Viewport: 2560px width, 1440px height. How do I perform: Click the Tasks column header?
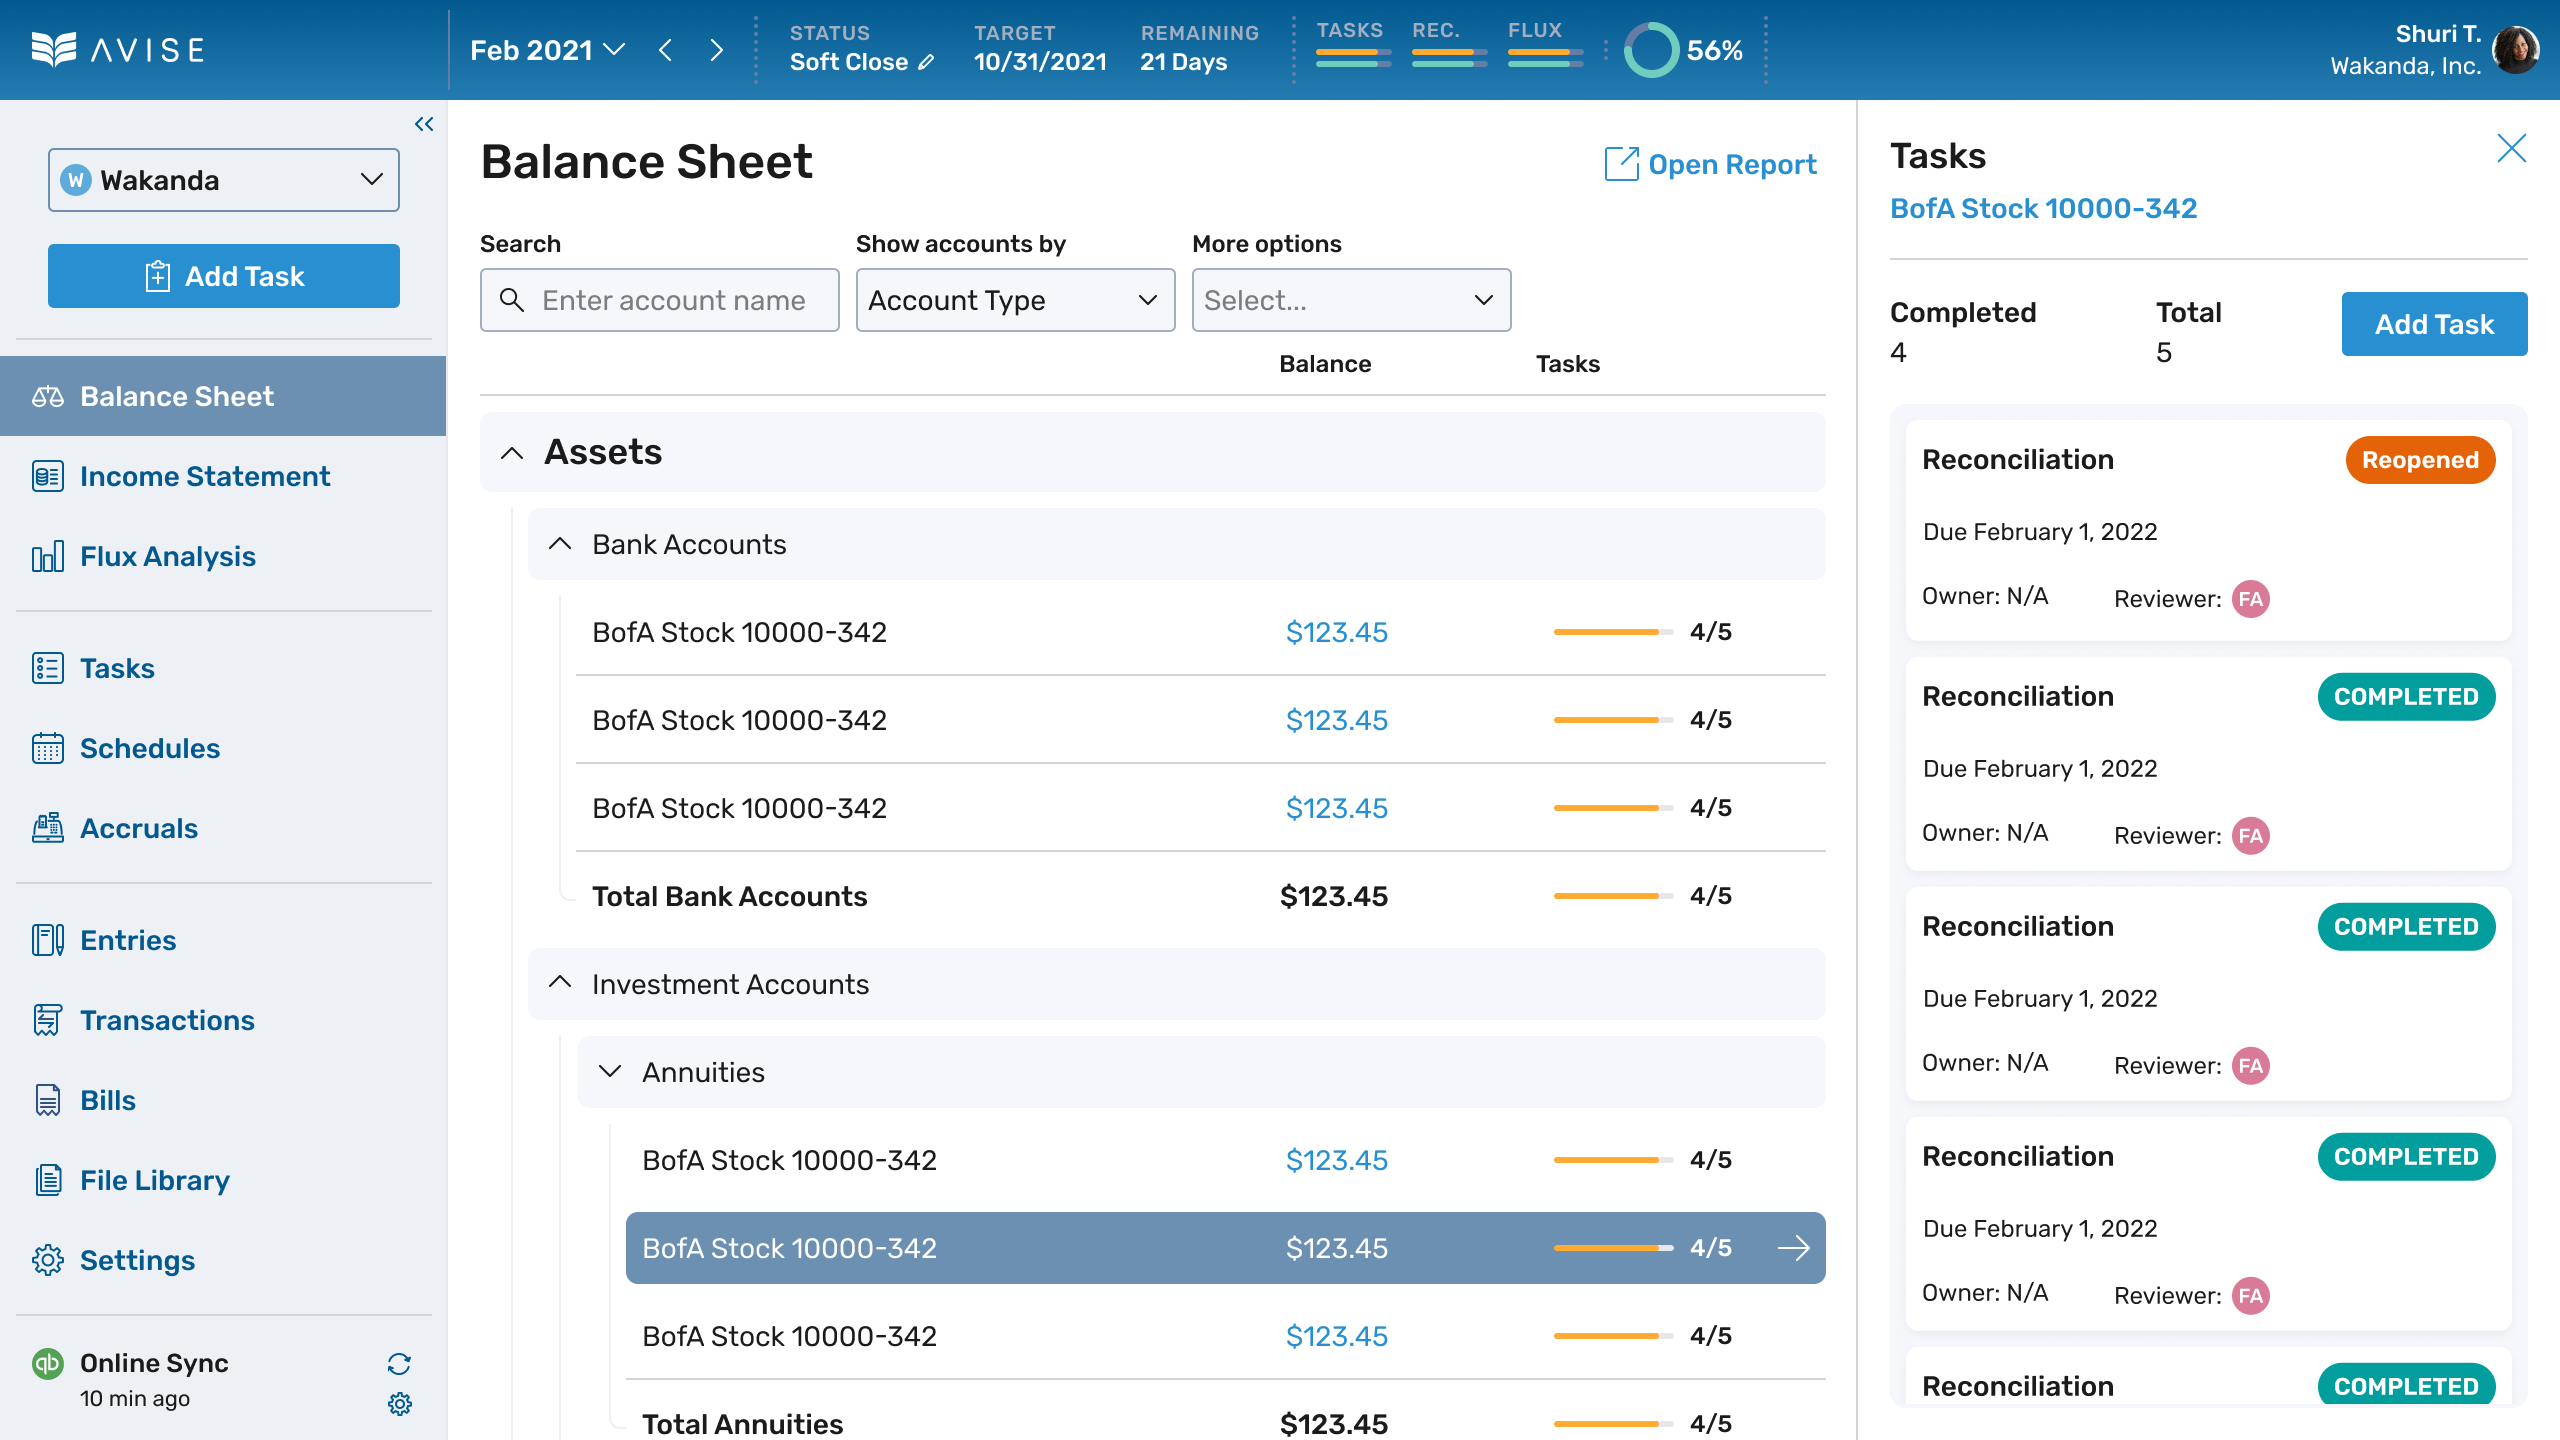(1567, 364)
